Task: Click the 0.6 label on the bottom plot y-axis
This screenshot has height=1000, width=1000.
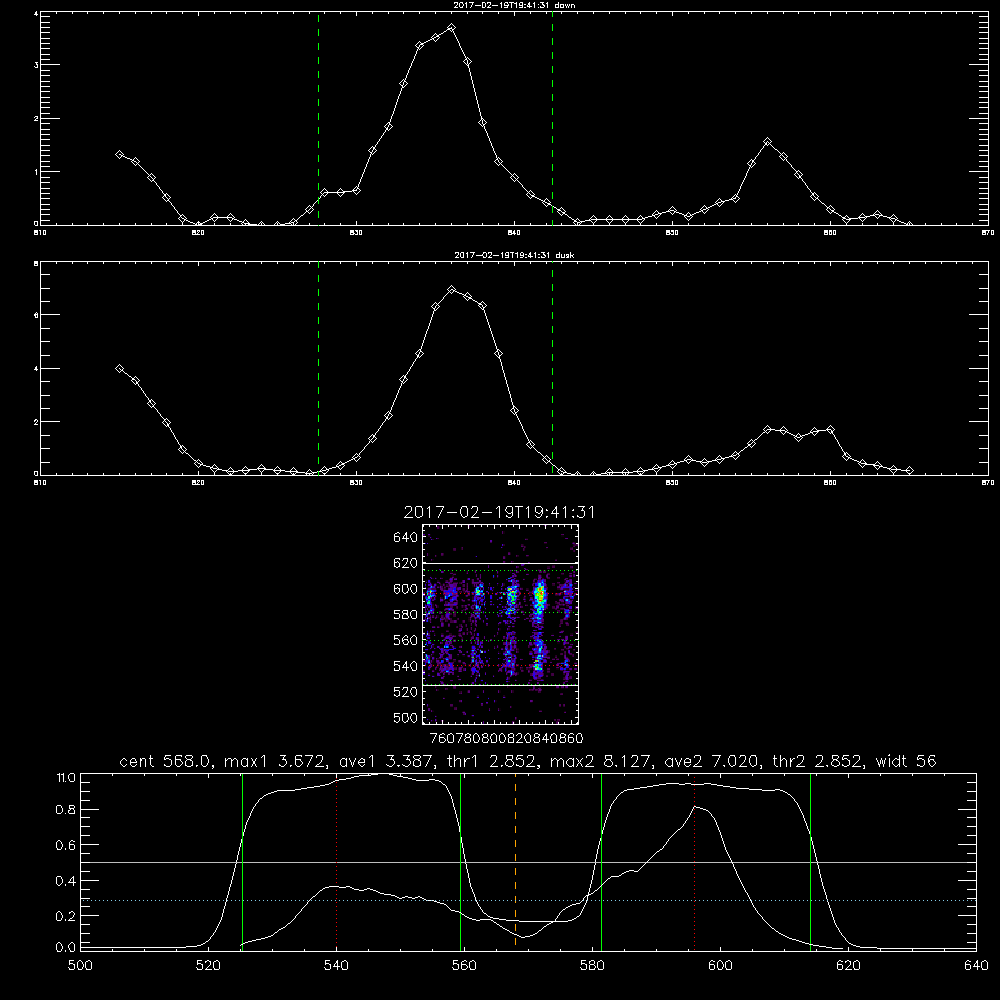Action: pyautogui.click(x=66, y=845)
